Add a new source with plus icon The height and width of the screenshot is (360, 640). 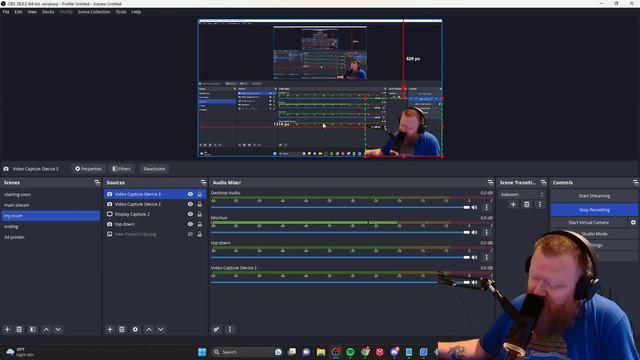(x=109, y=329)
